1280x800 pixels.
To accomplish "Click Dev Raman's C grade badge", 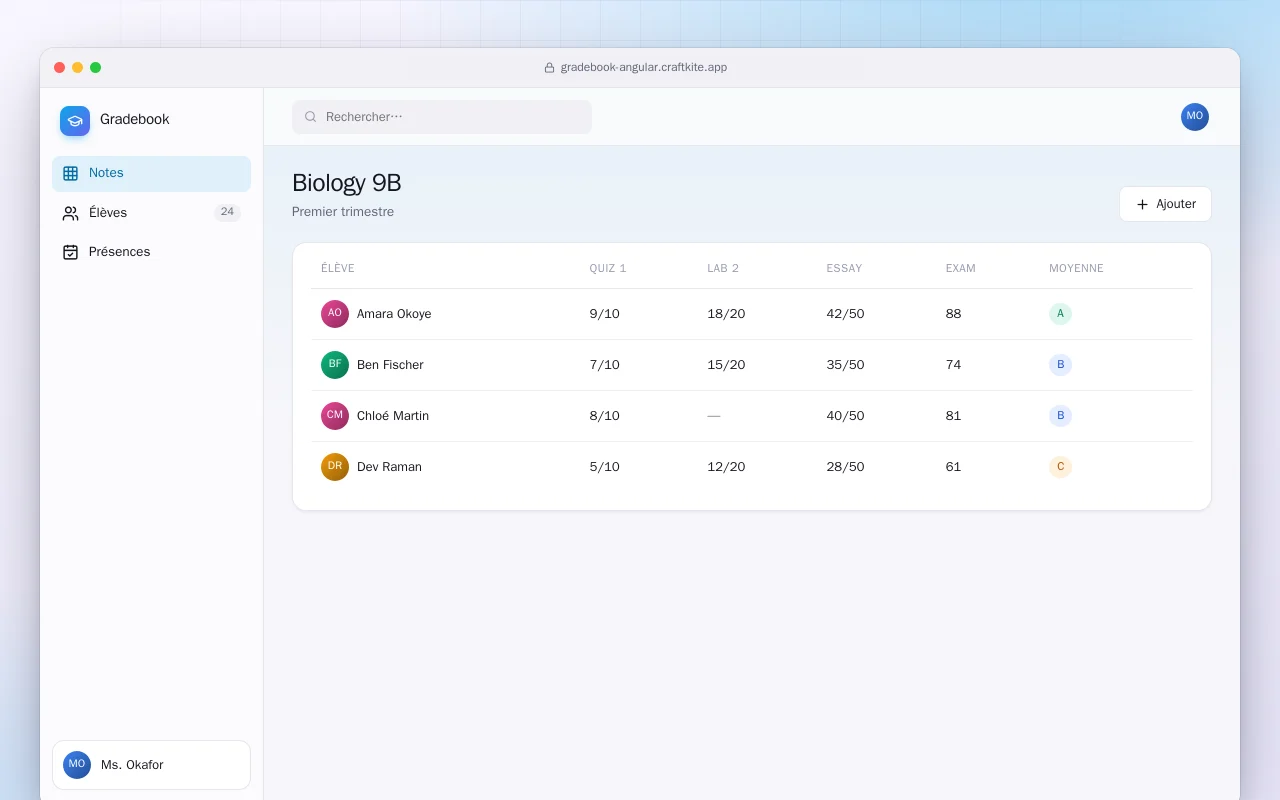I will [1060, 467].
